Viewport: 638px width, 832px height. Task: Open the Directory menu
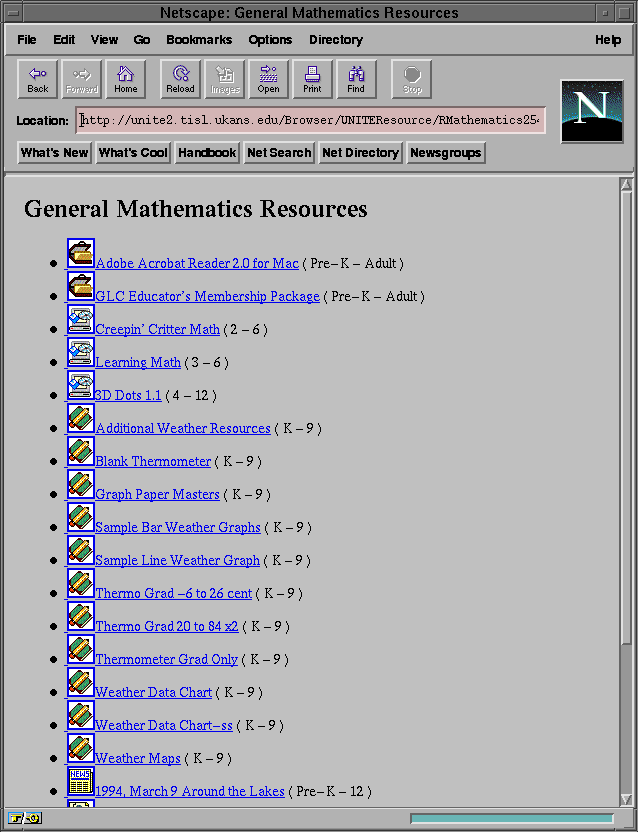tap(336, 40)
